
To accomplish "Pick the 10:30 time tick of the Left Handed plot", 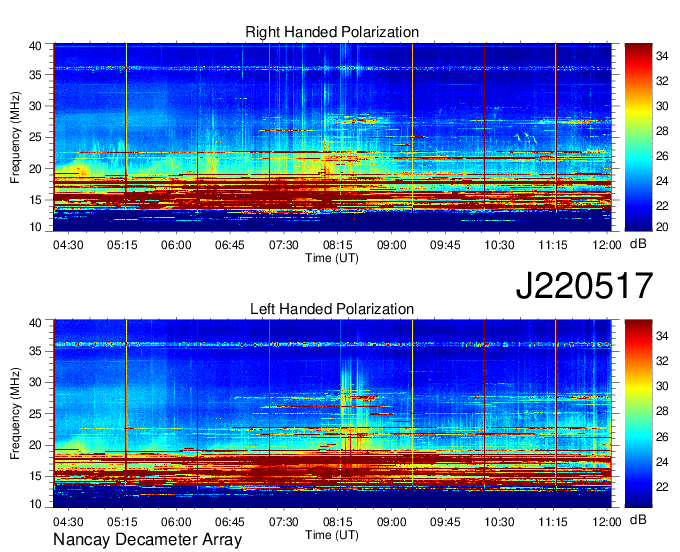I will tap(499, 522).
